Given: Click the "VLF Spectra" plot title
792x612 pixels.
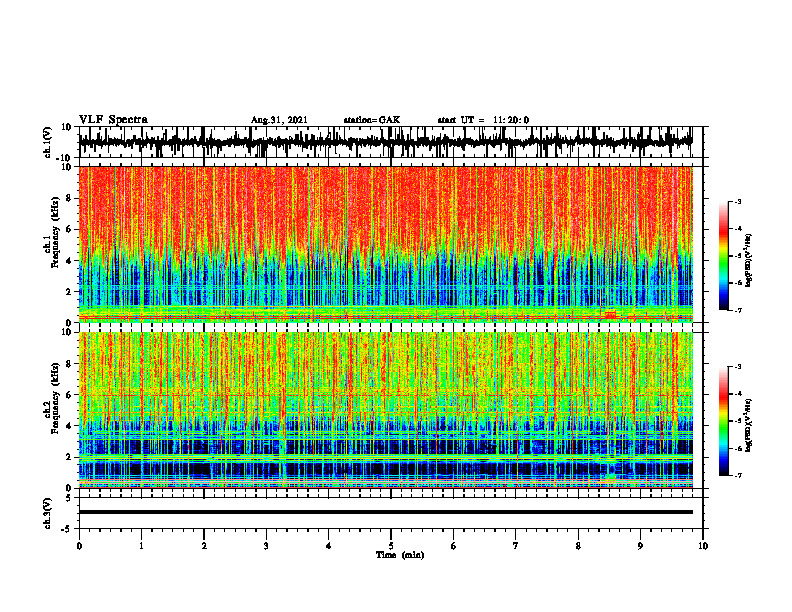Looking at the screenshot, I should [113, 120].
